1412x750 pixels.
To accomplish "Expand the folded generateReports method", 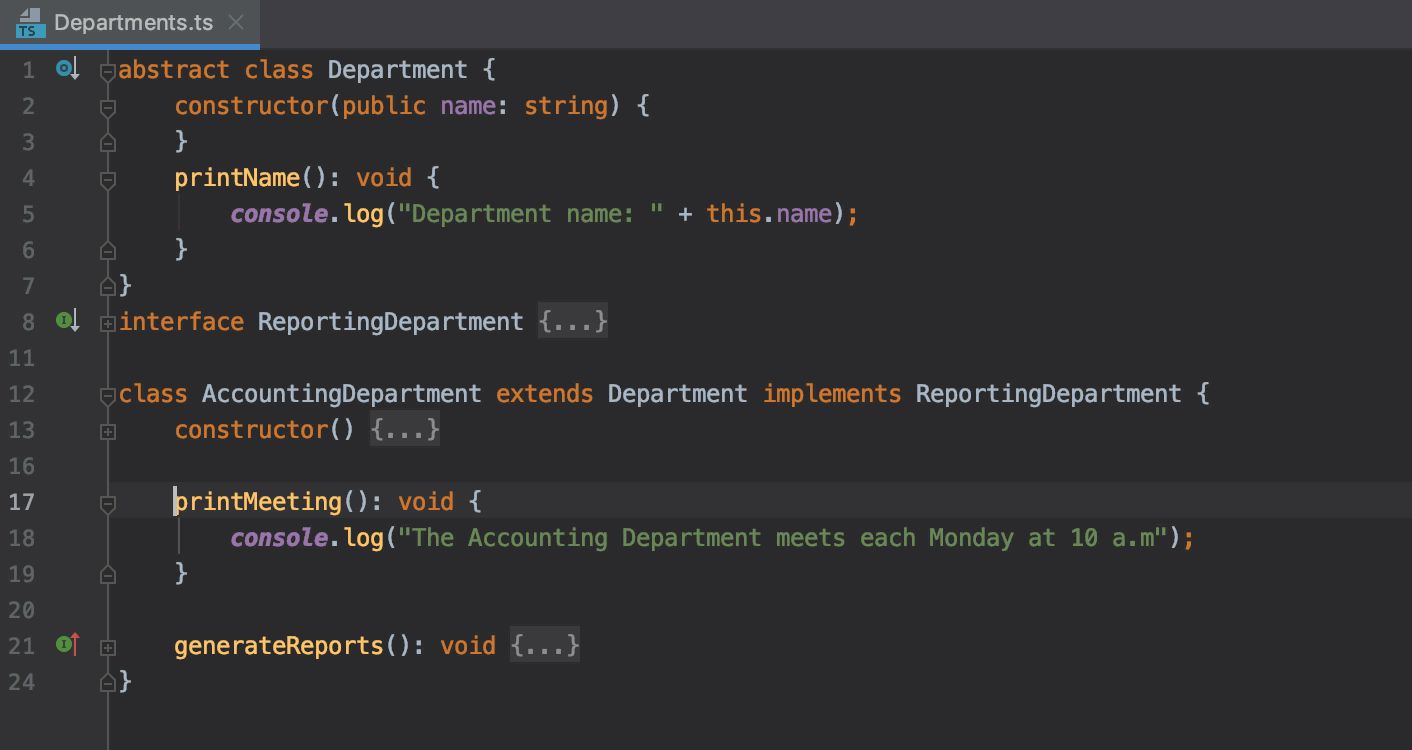I will [x=108, y=647].
